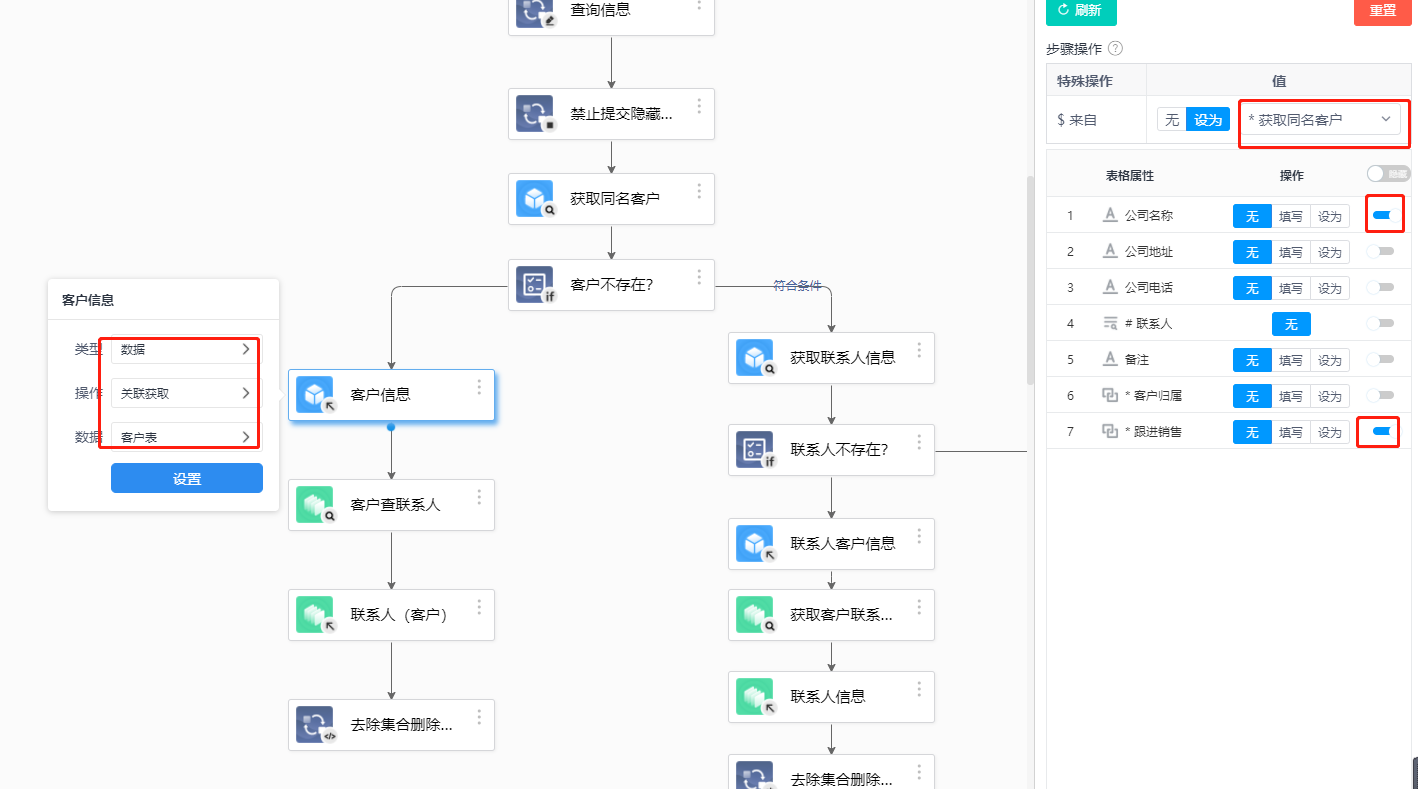Open the 联系人（客户） node options menu
This screenshot has width=1418, height=789.
pos(479,607)
